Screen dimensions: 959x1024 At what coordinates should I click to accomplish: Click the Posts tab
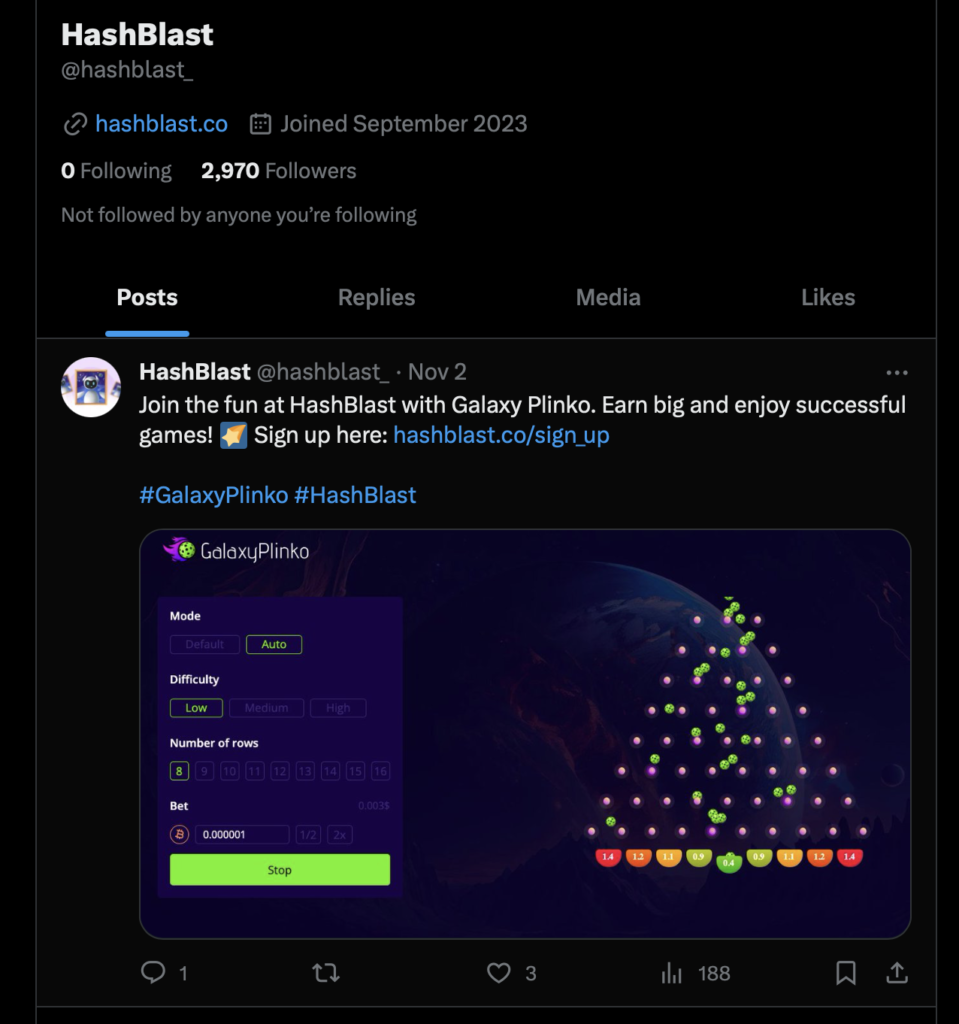click(147, 298)
